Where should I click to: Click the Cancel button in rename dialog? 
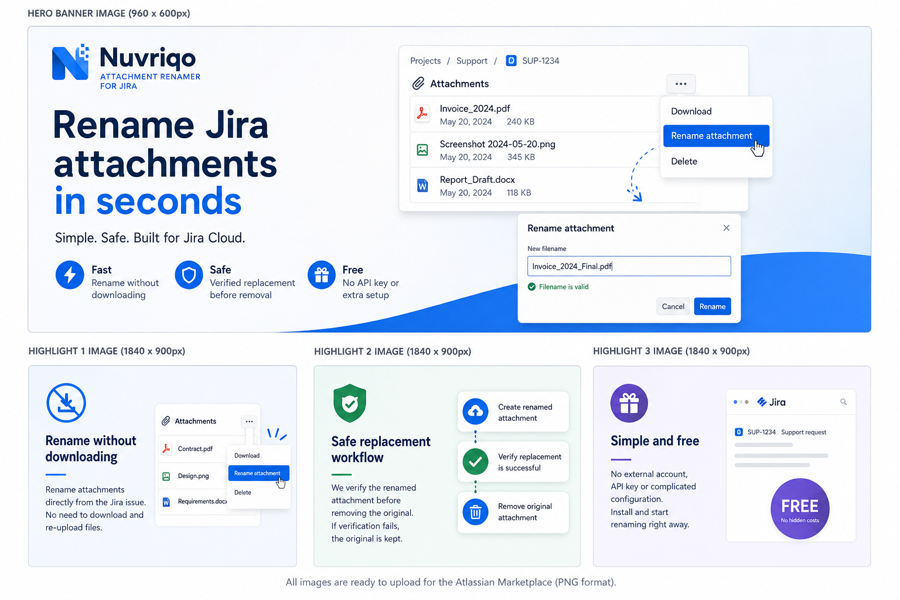pos(673,307)
